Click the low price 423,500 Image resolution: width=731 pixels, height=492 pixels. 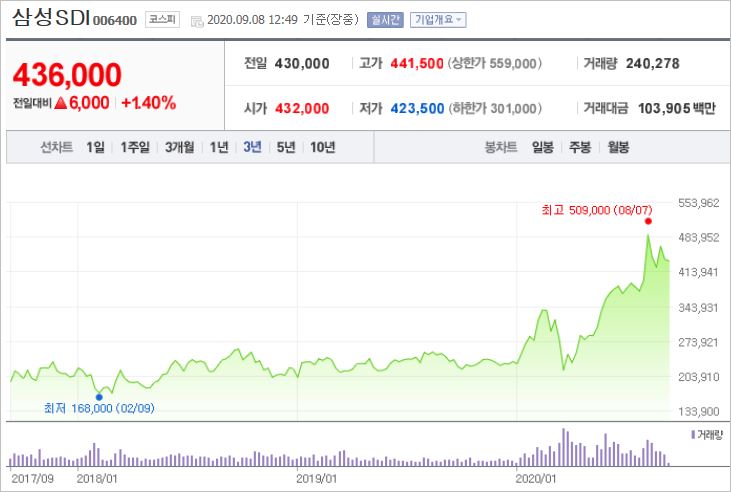coord(417,109)
